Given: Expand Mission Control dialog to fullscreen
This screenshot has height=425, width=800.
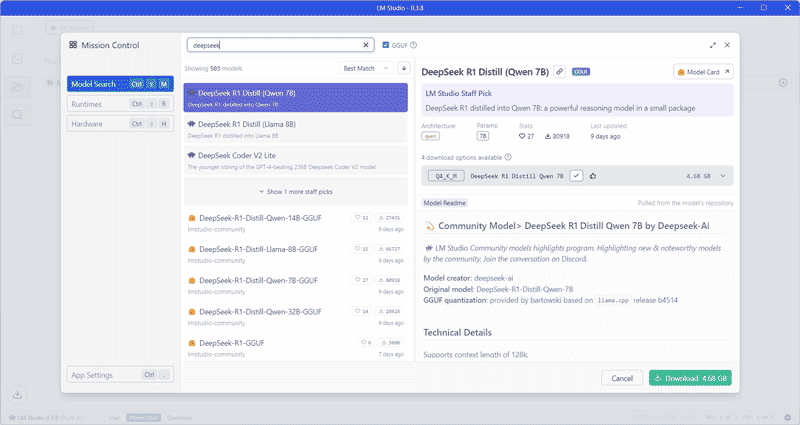Looking at the screenshot, I should click(713, 45).
